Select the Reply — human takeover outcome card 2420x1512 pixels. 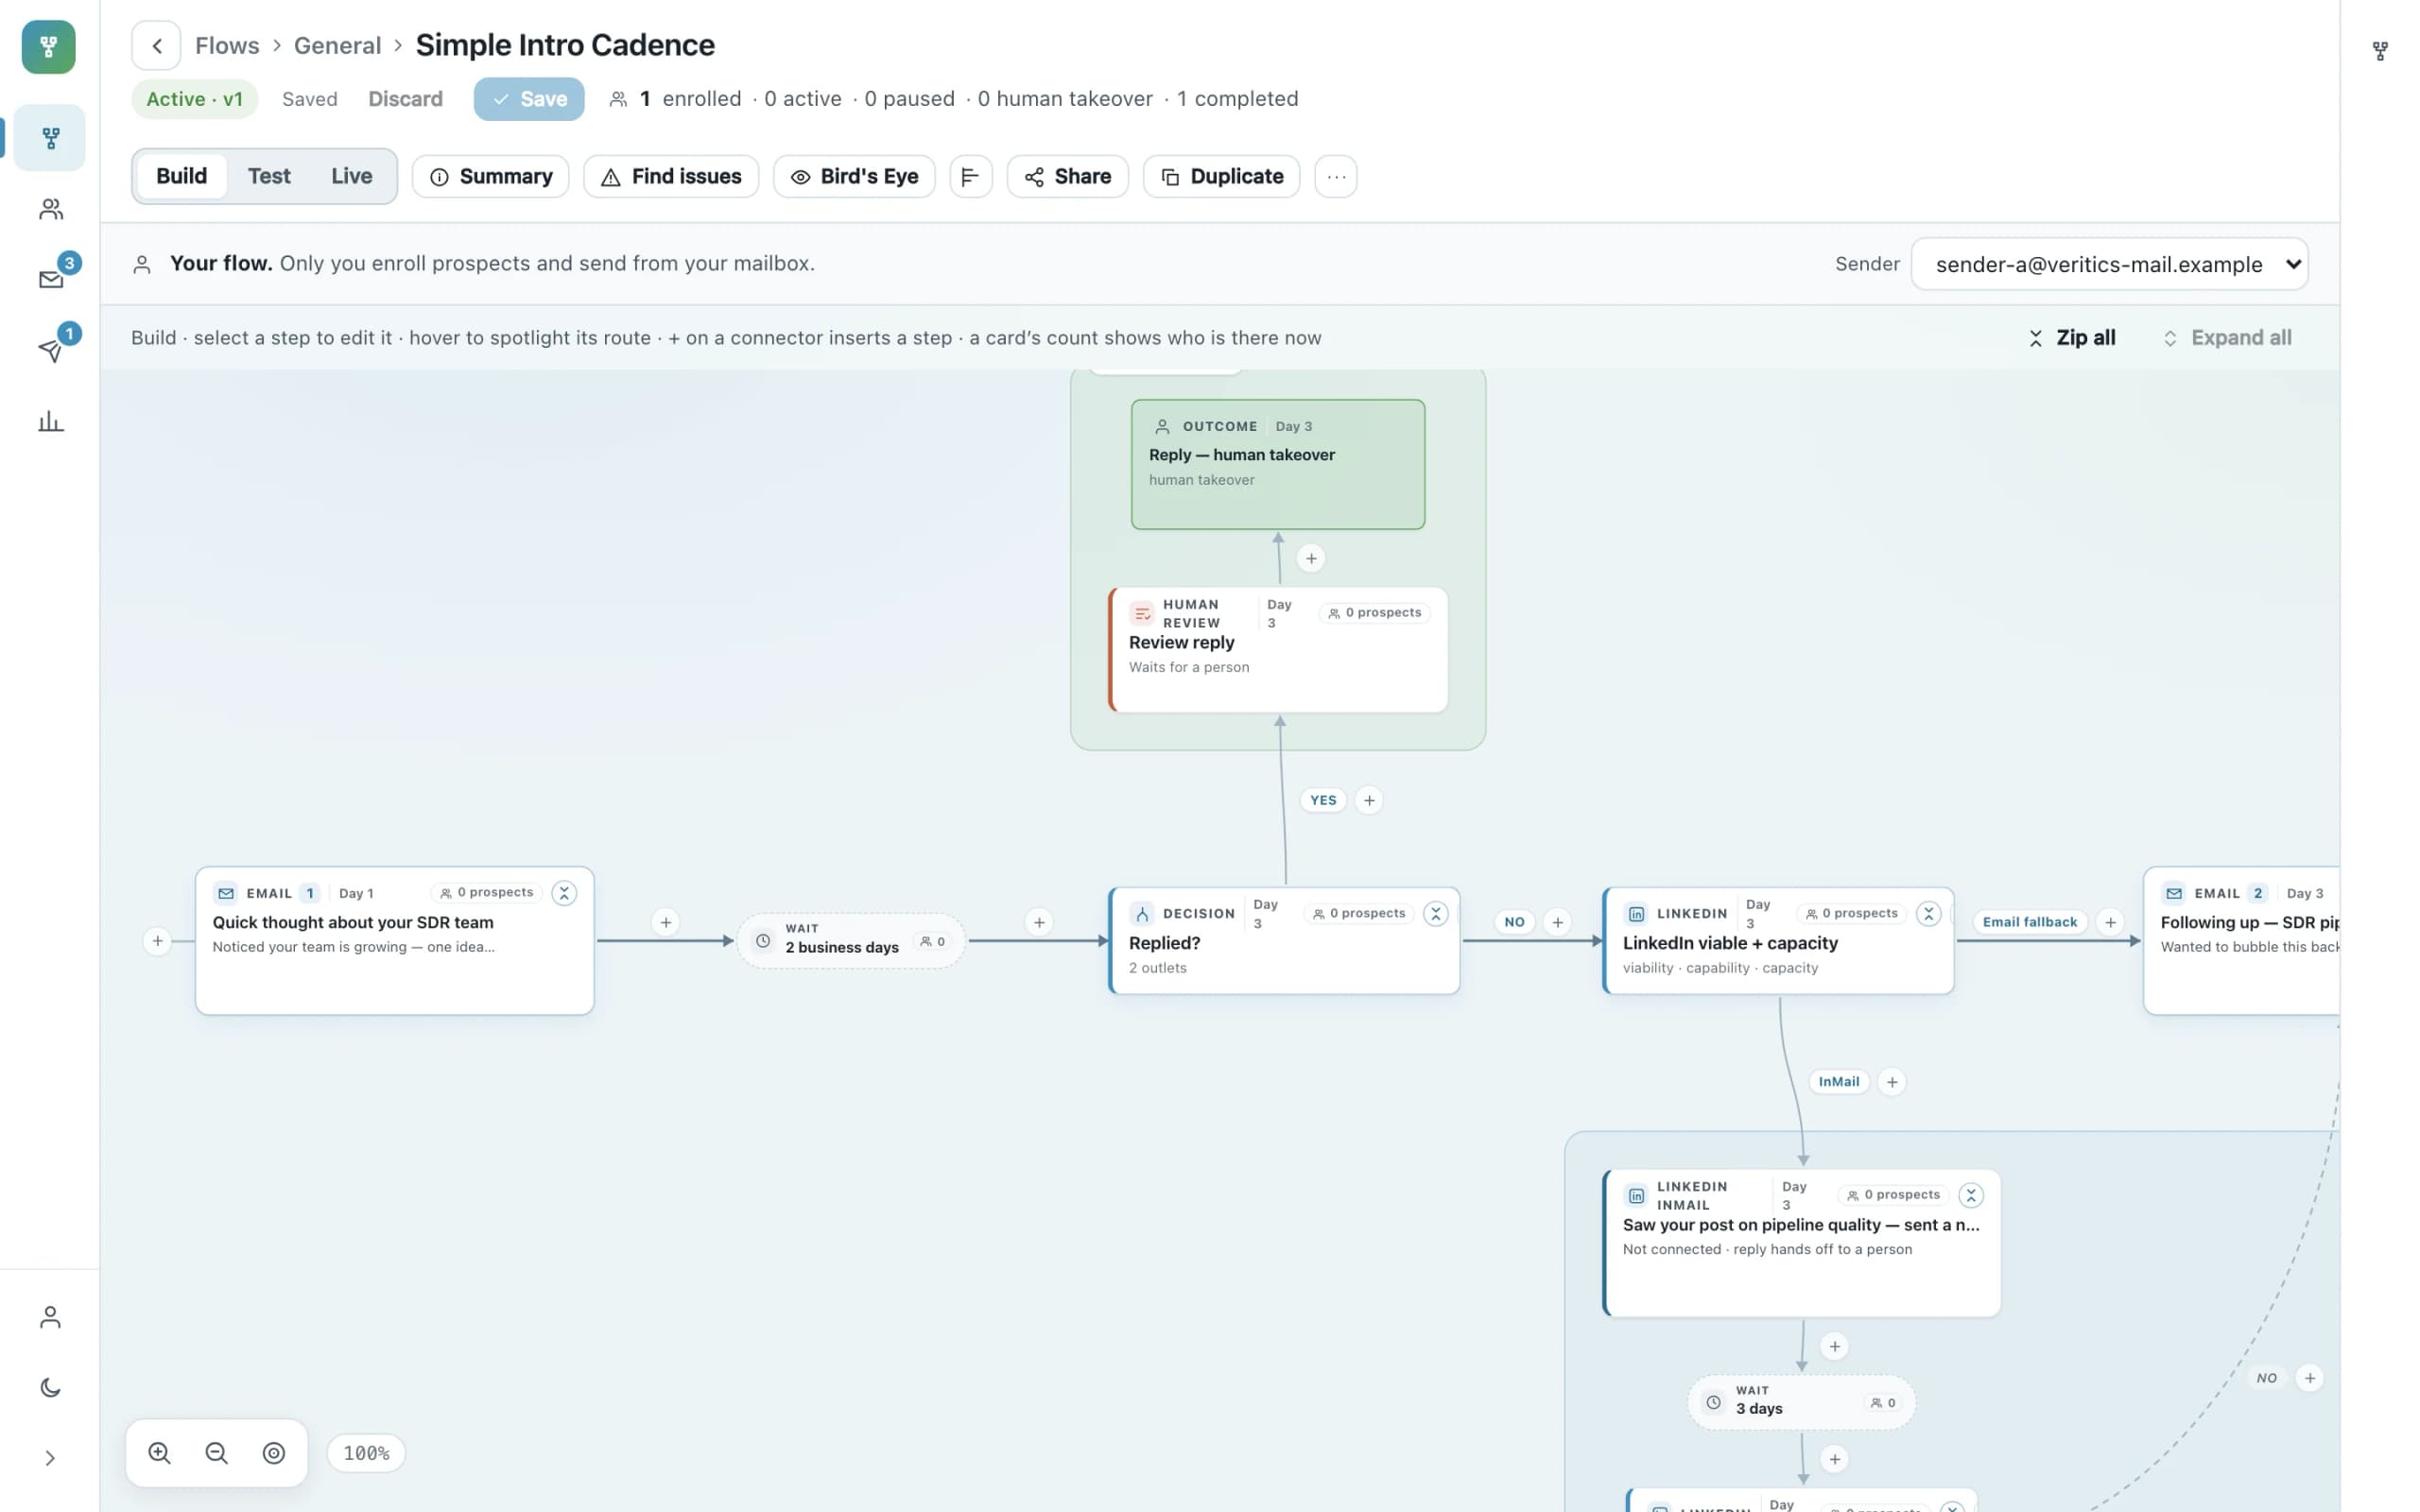pyautogui.click(x=1277, y=464)
